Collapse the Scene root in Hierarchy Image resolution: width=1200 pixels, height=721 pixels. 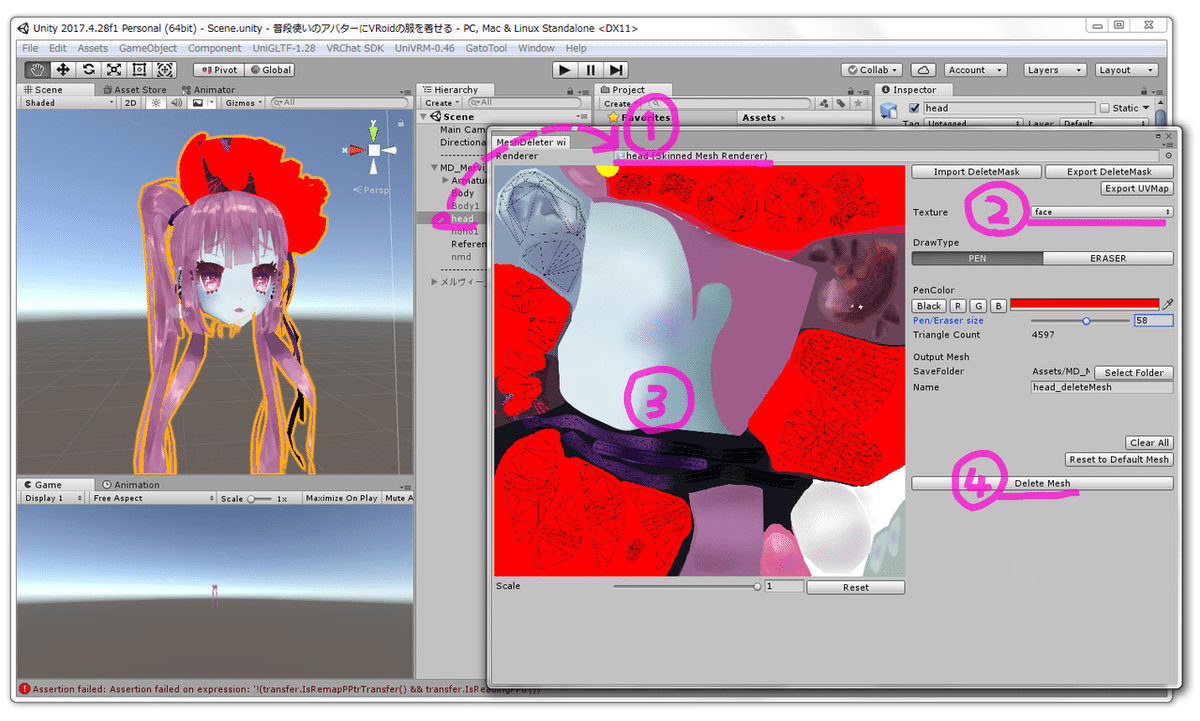click(x=424, y=117)
